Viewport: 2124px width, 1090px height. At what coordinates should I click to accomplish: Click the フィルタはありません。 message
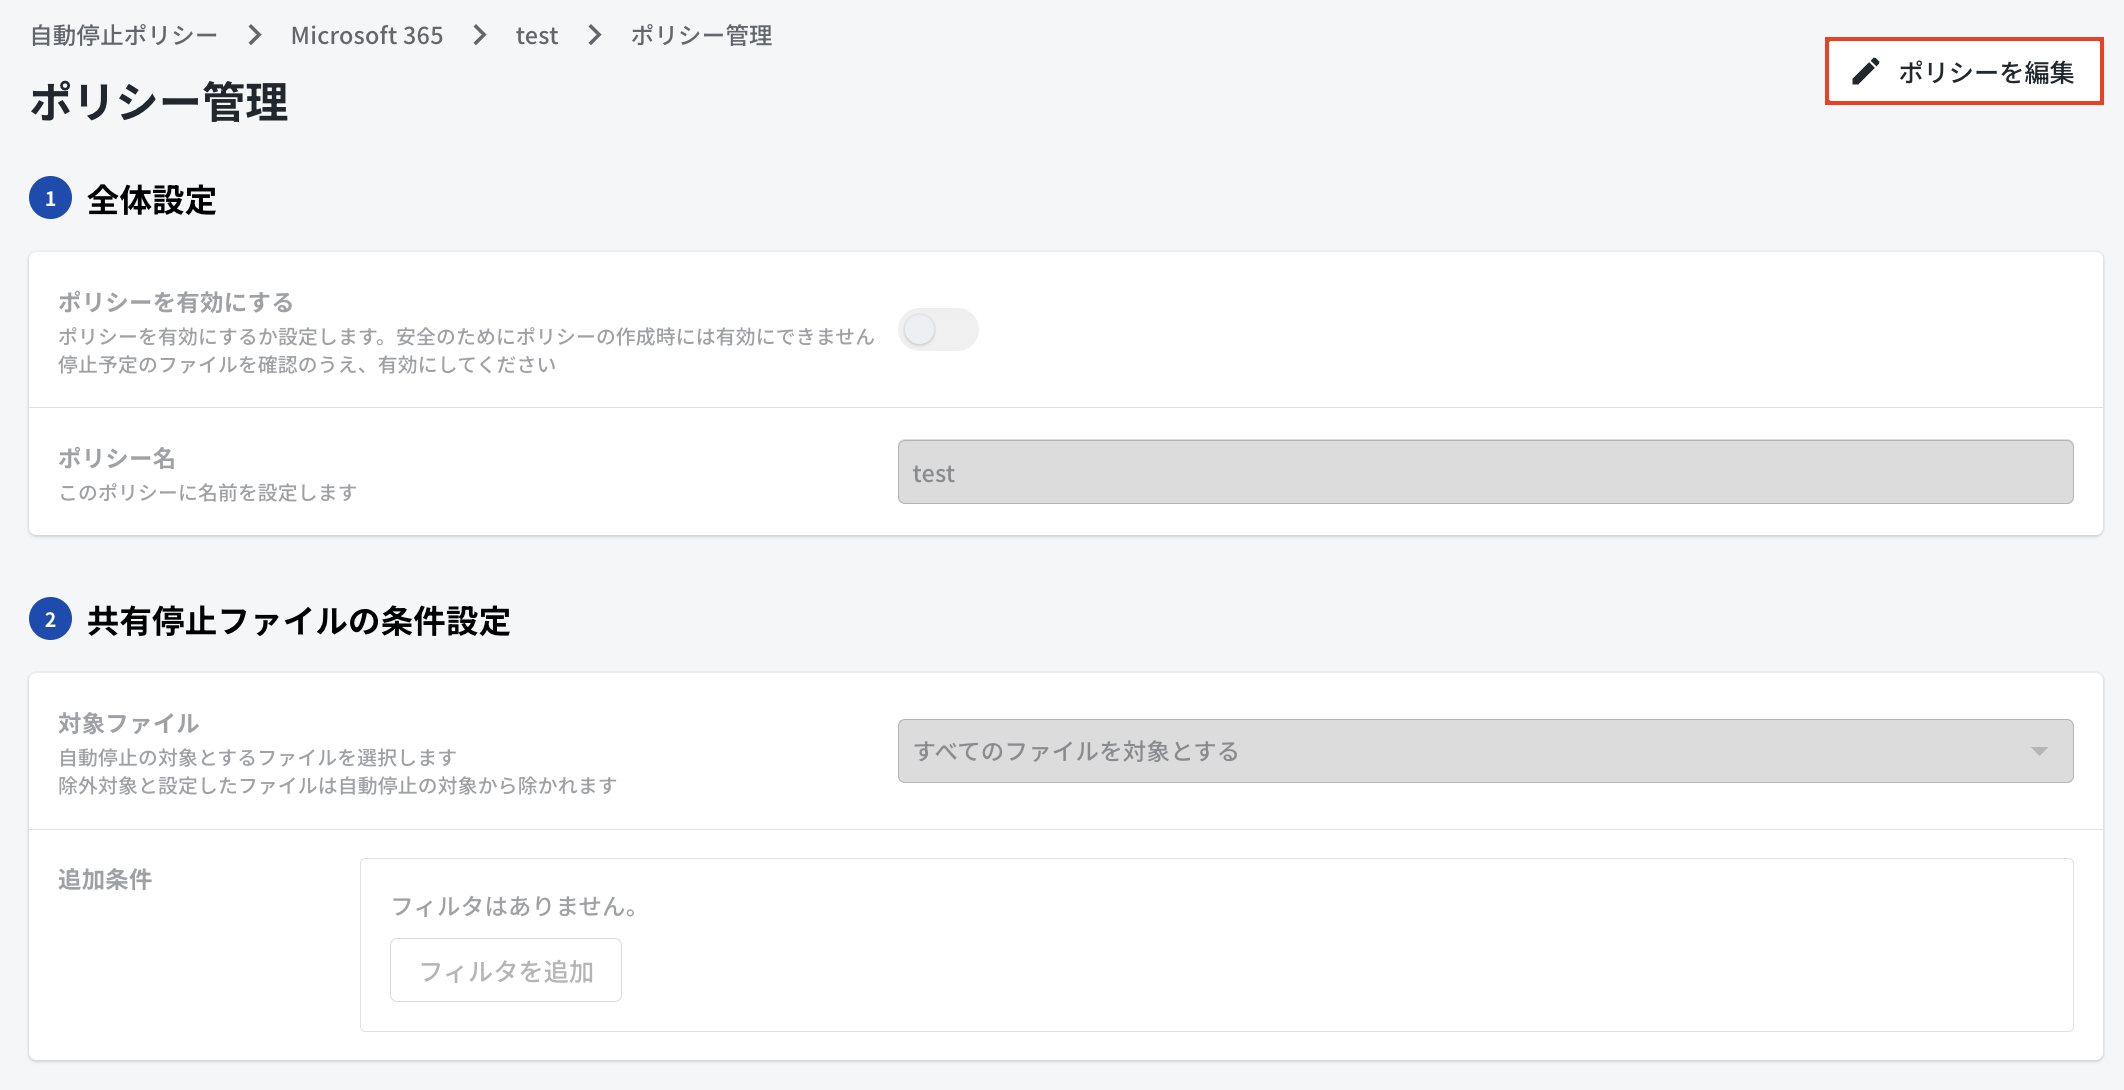point(514,906)
